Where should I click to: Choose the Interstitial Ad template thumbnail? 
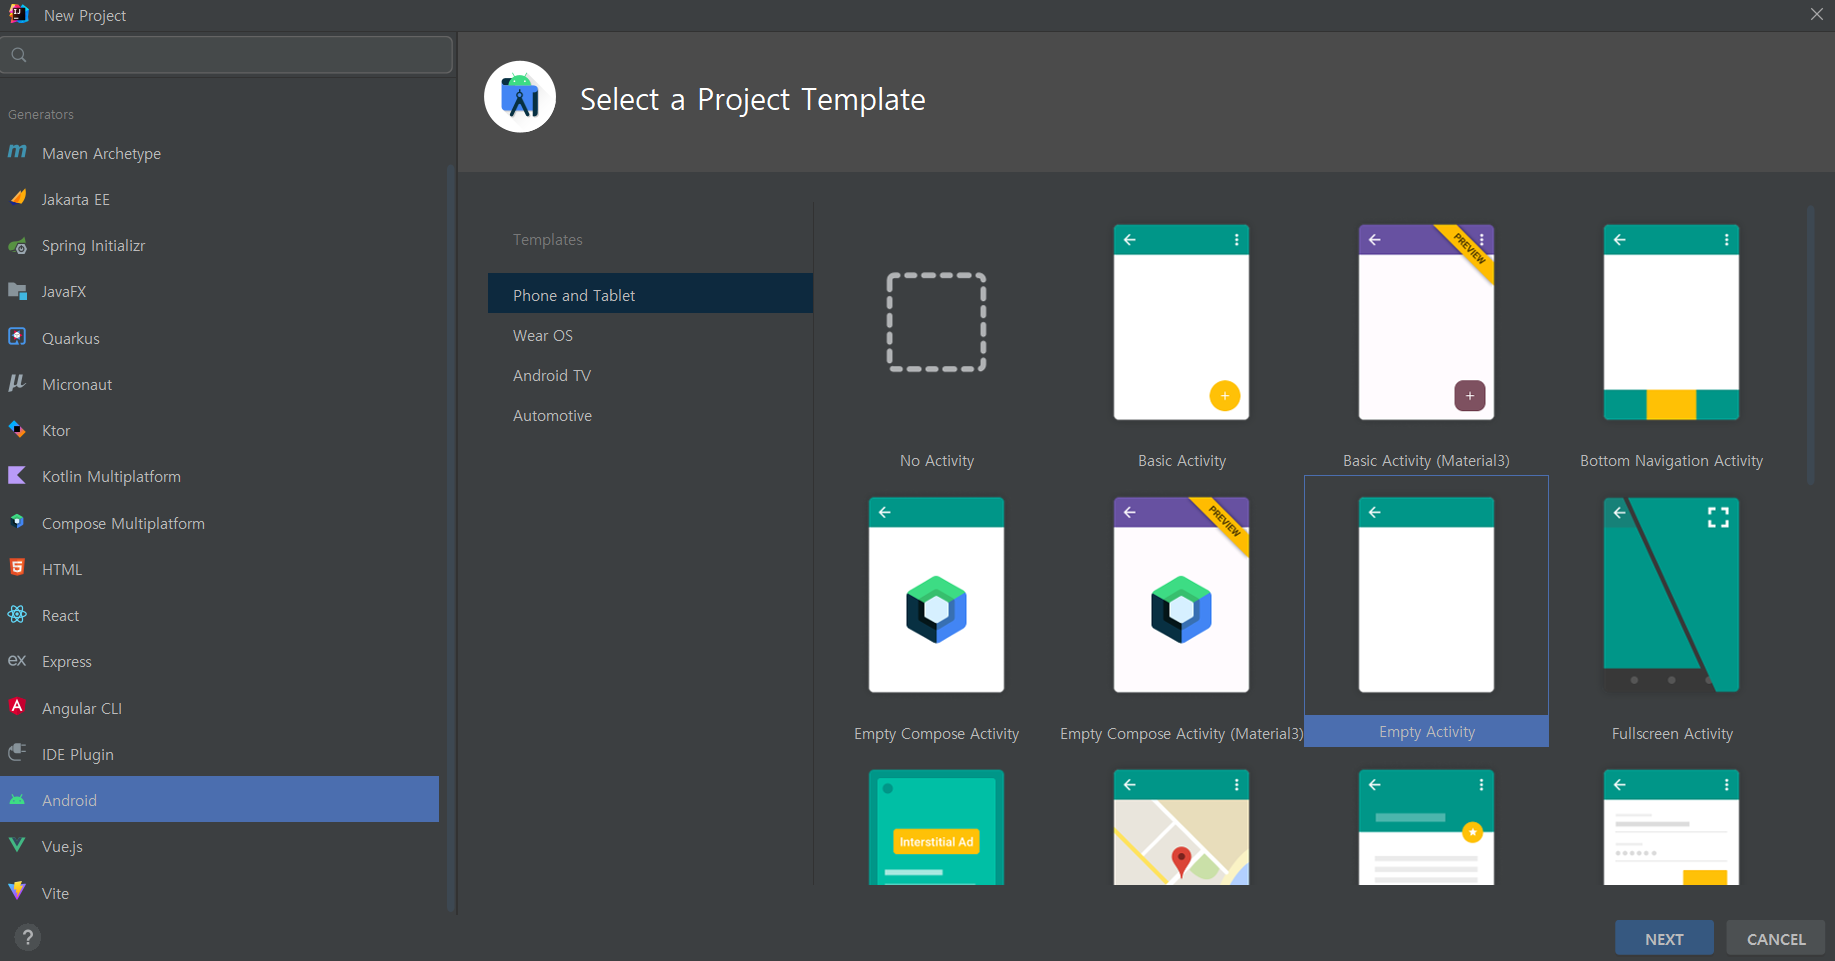936,827
